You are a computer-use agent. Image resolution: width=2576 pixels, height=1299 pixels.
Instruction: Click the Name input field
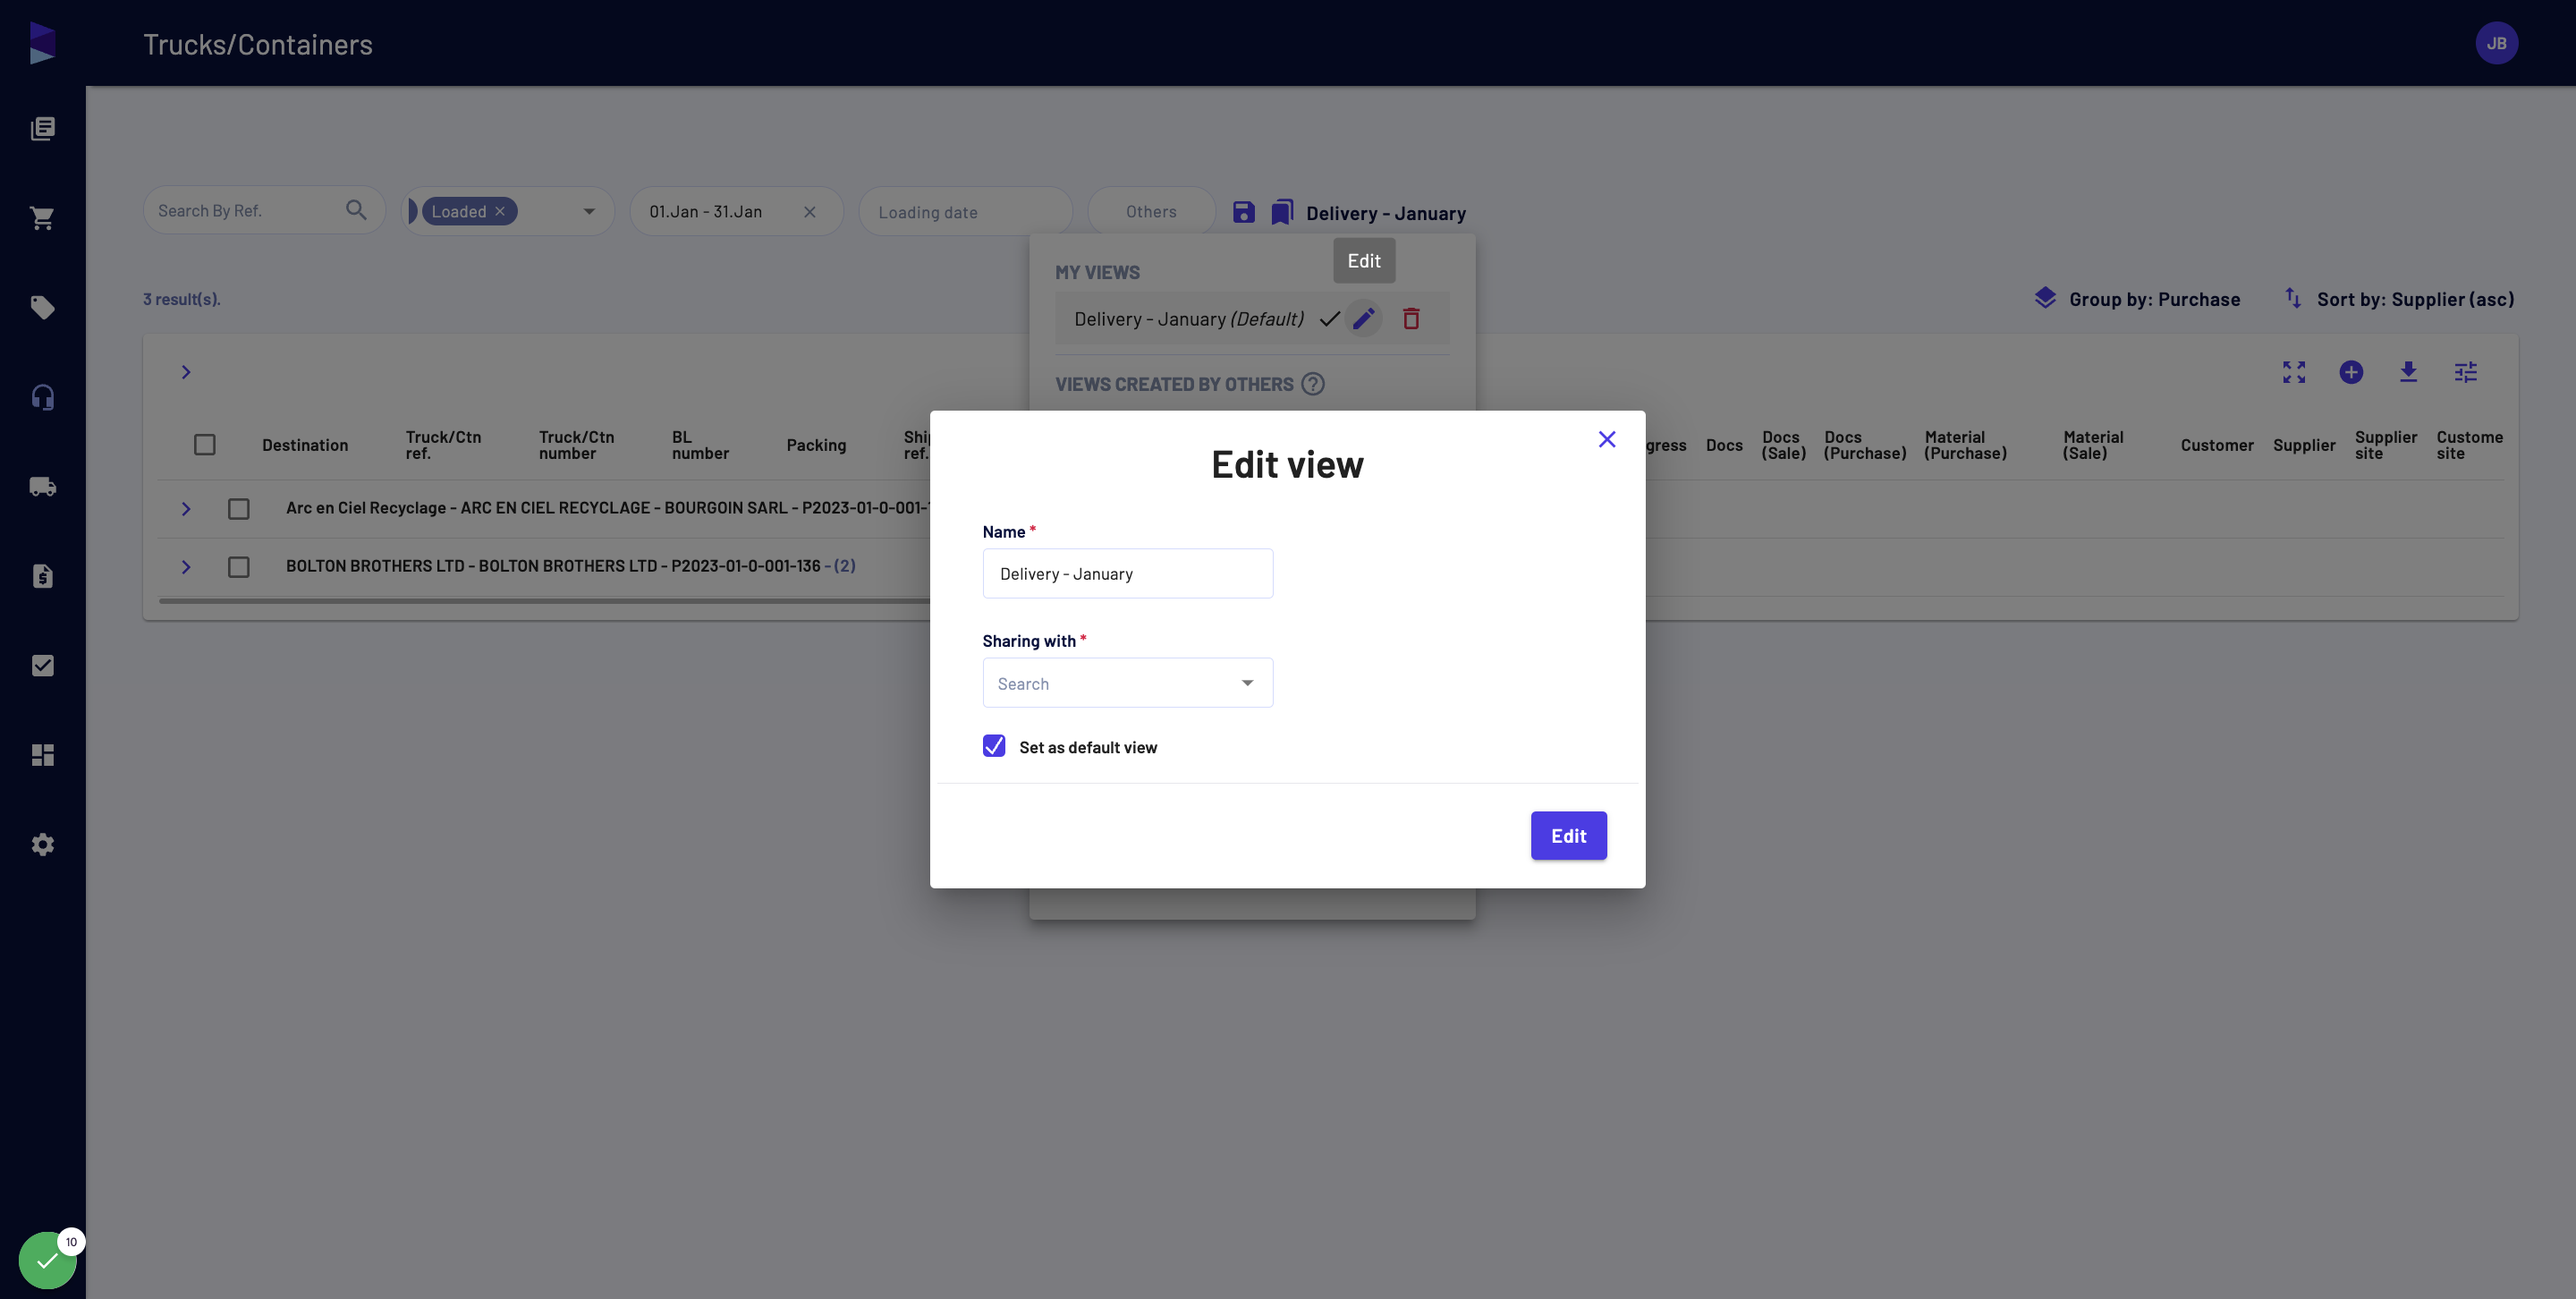click(x=1128, y=573)
